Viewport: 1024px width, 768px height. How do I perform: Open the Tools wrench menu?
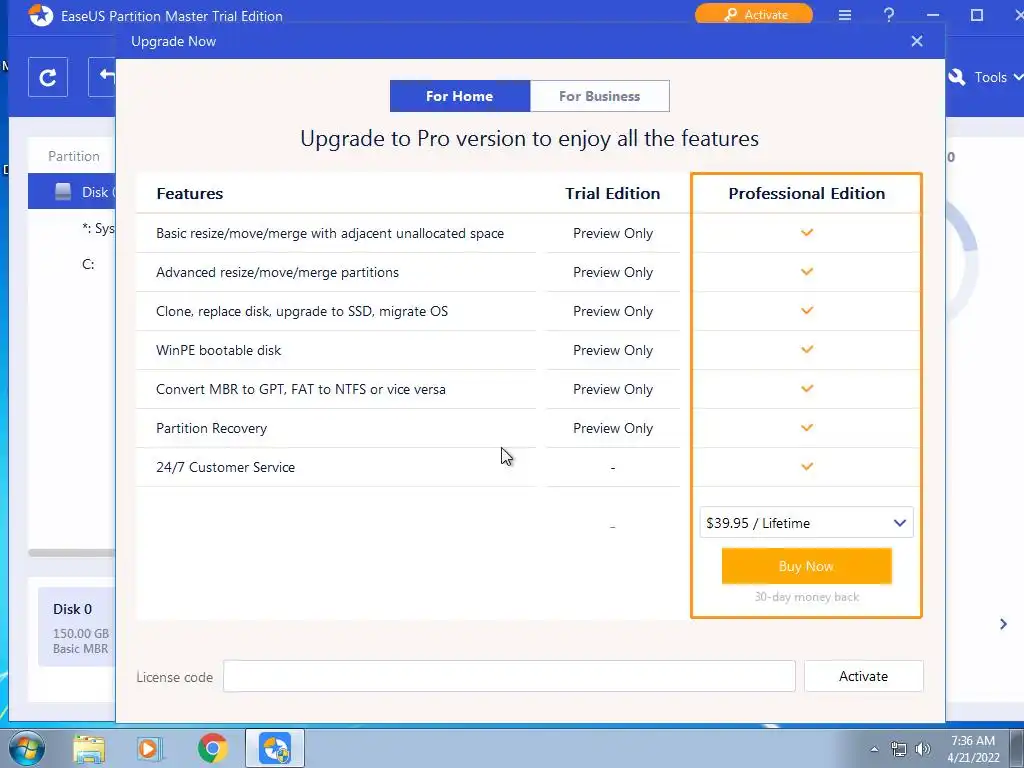pos(985,77)
